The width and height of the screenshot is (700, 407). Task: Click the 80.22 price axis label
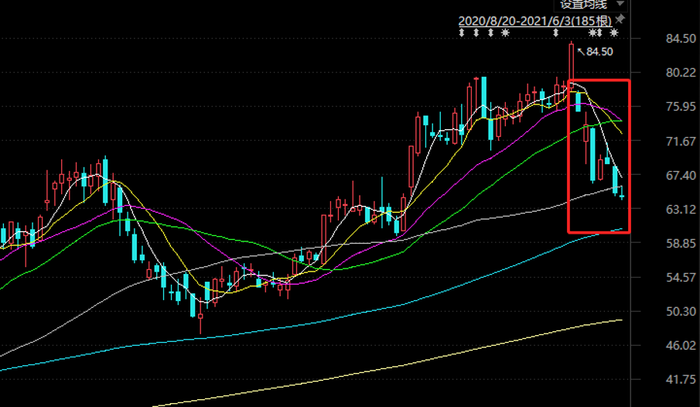pos(681,73)
